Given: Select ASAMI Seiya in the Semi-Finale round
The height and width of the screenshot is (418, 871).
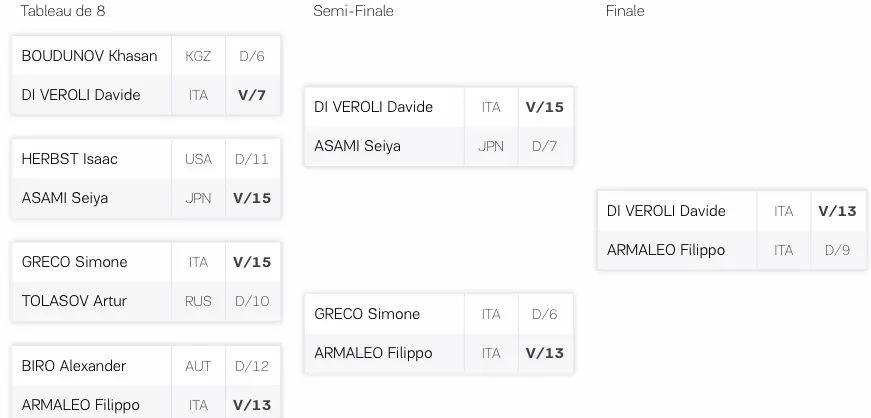Looking at the screenshot, I should point(357,146).
